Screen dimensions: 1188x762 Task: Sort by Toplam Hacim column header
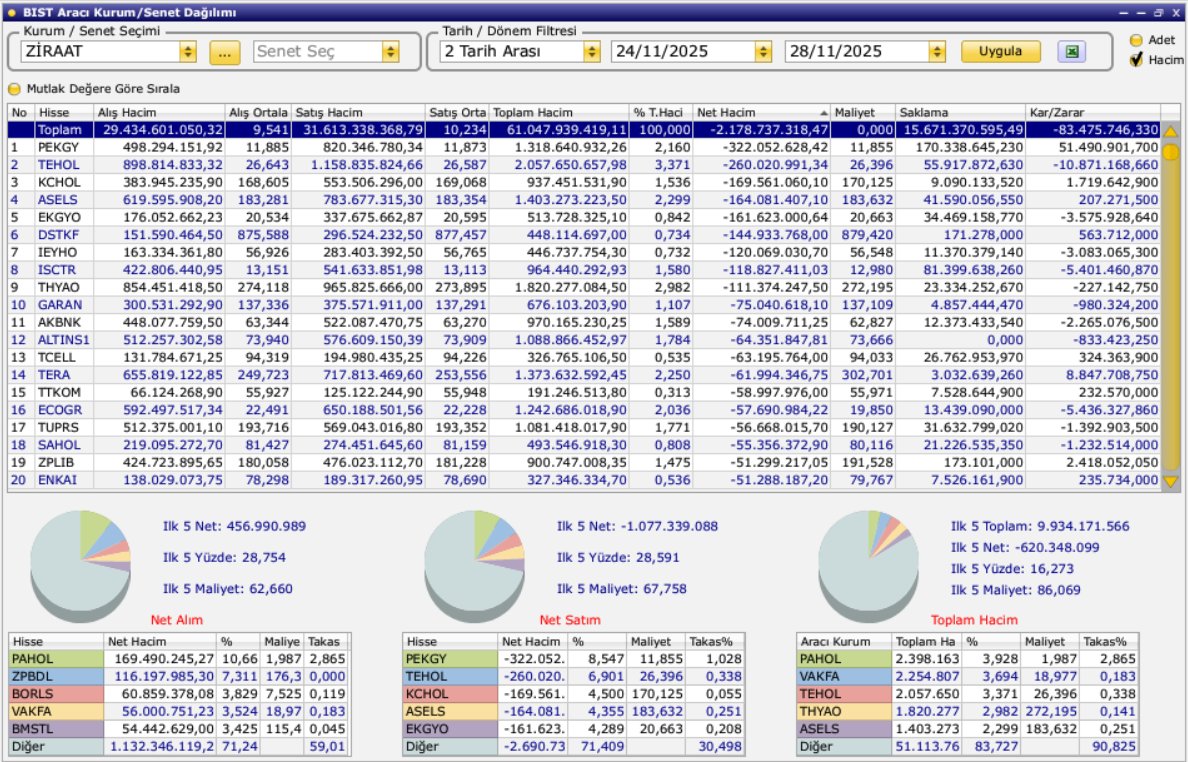(559, 112)
